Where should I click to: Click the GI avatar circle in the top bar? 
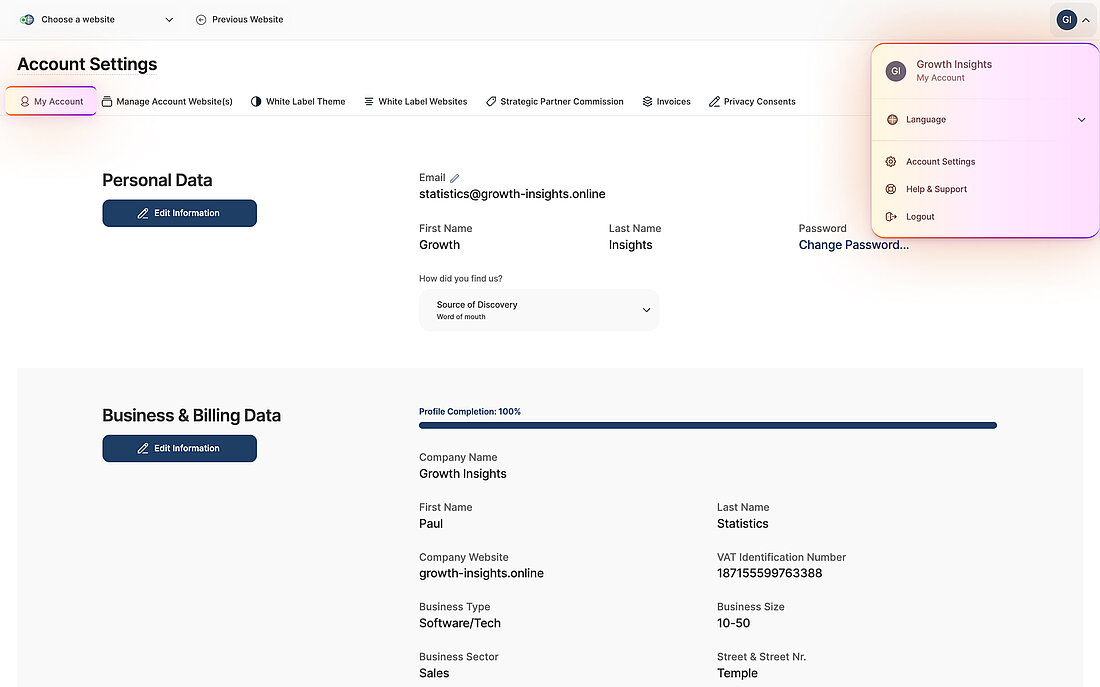point(1066,19)
